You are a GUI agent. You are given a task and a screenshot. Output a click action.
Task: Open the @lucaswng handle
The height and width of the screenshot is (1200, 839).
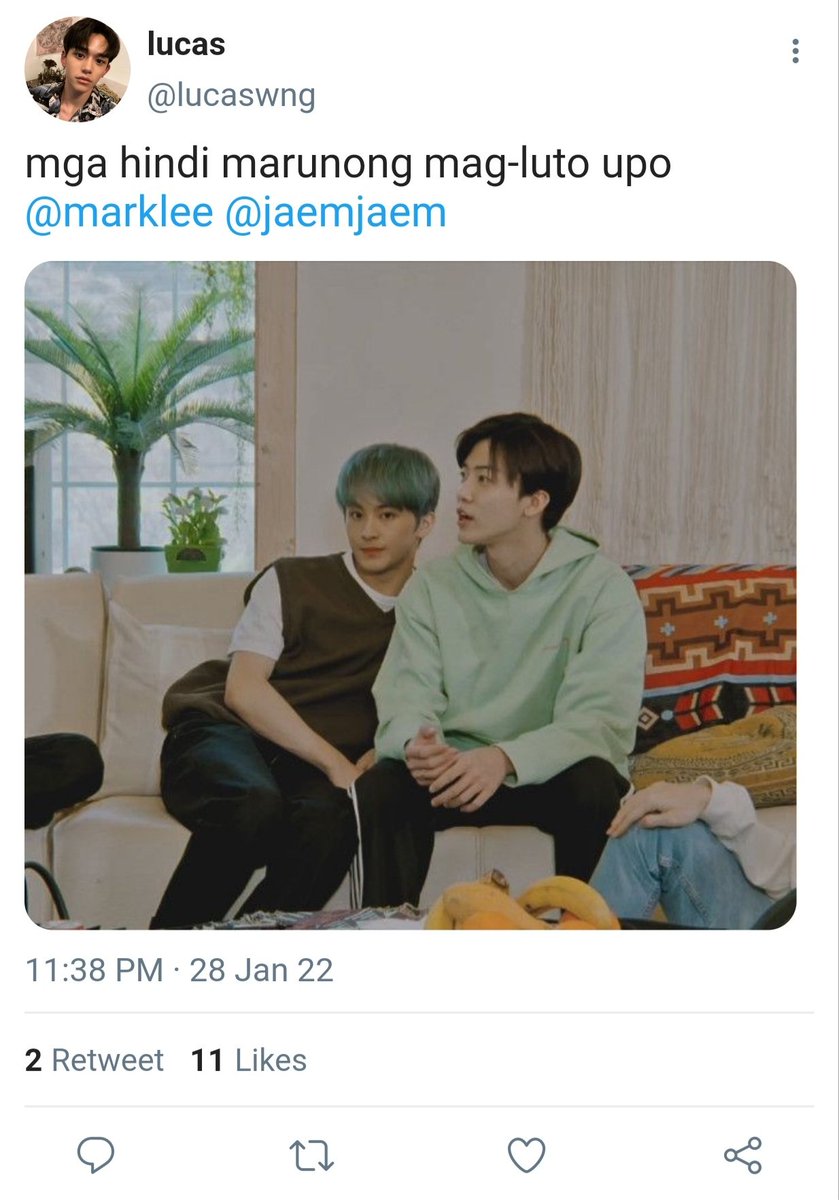[x=231, y=96]
